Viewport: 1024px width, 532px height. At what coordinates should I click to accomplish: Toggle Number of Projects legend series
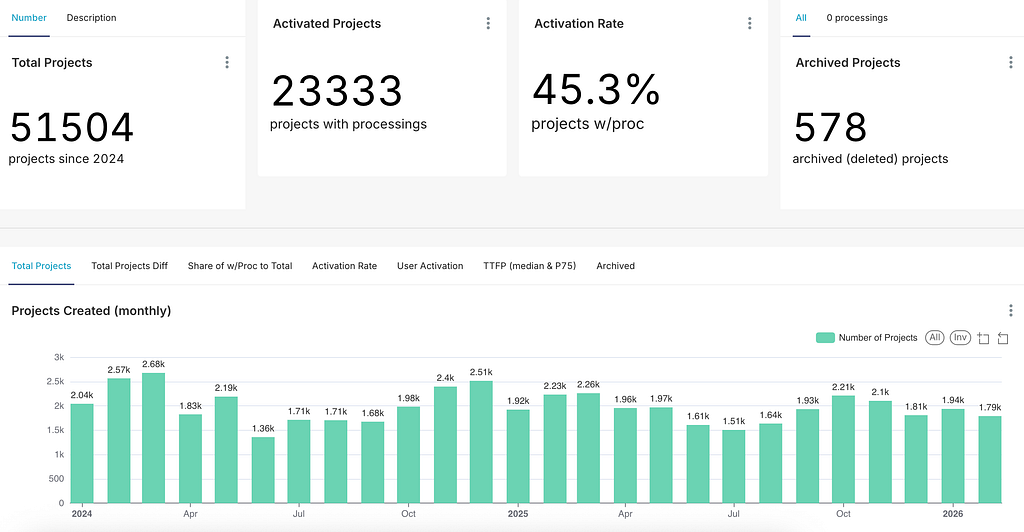click(867, 337)
